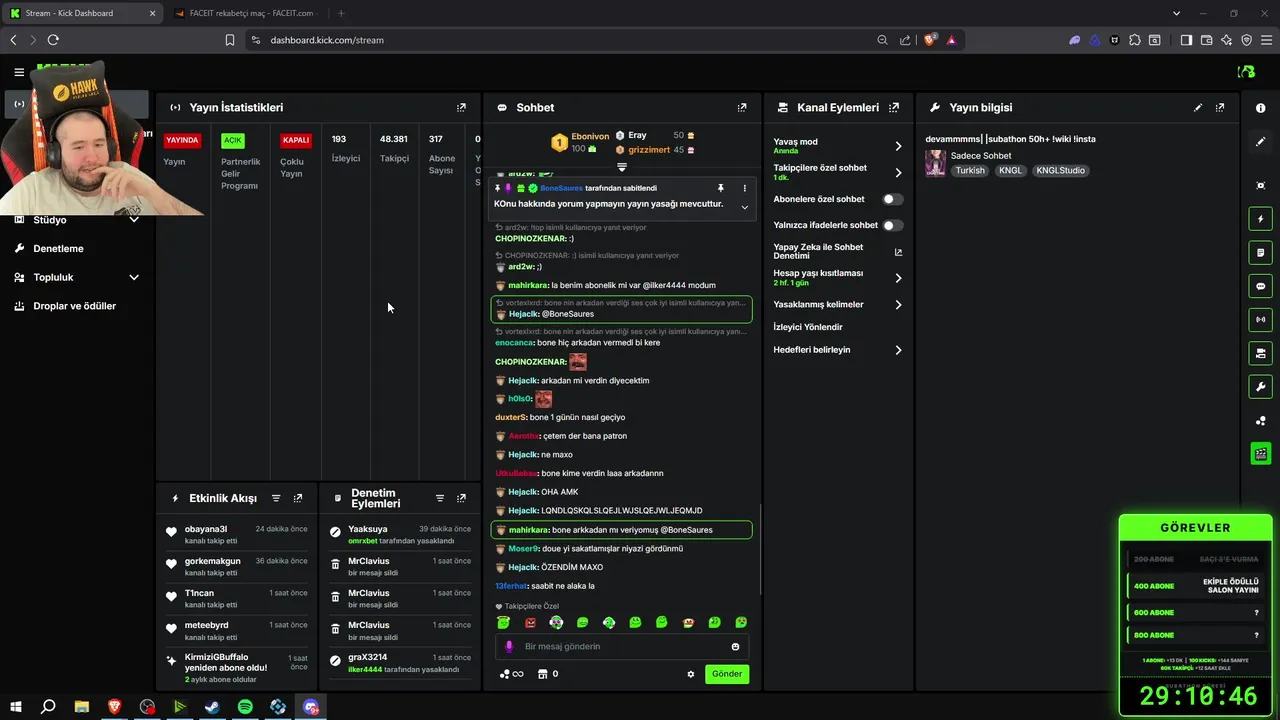The width and height of the screenshot is (1280, 720).
Task: Open the chat shop icon
Action: click(x=543, y=674)
